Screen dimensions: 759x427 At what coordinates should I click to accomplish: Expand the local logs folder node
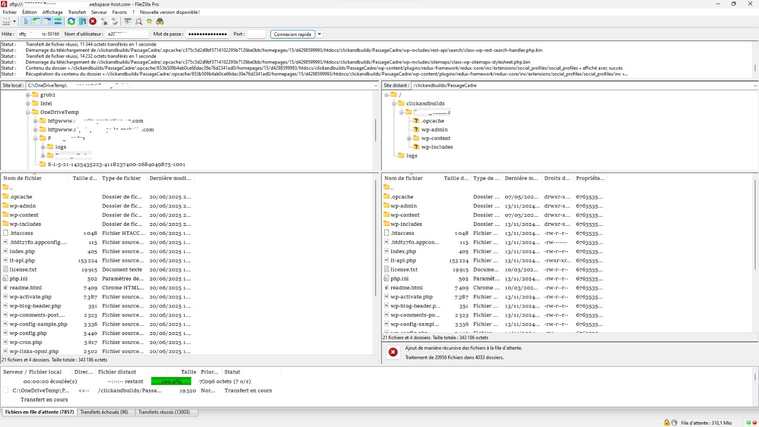click(x=43, y=147)
